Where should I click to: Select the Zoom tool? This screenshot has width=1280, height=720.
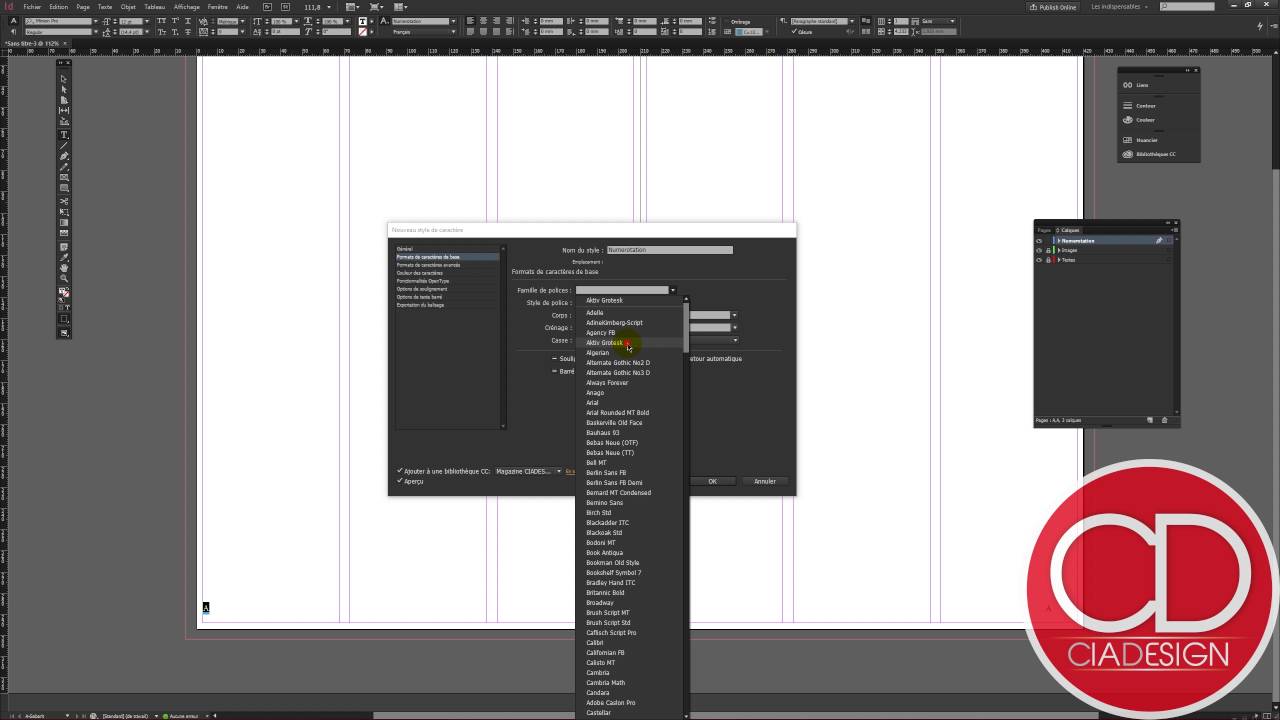pyautogui.click(x=64, y=279)
